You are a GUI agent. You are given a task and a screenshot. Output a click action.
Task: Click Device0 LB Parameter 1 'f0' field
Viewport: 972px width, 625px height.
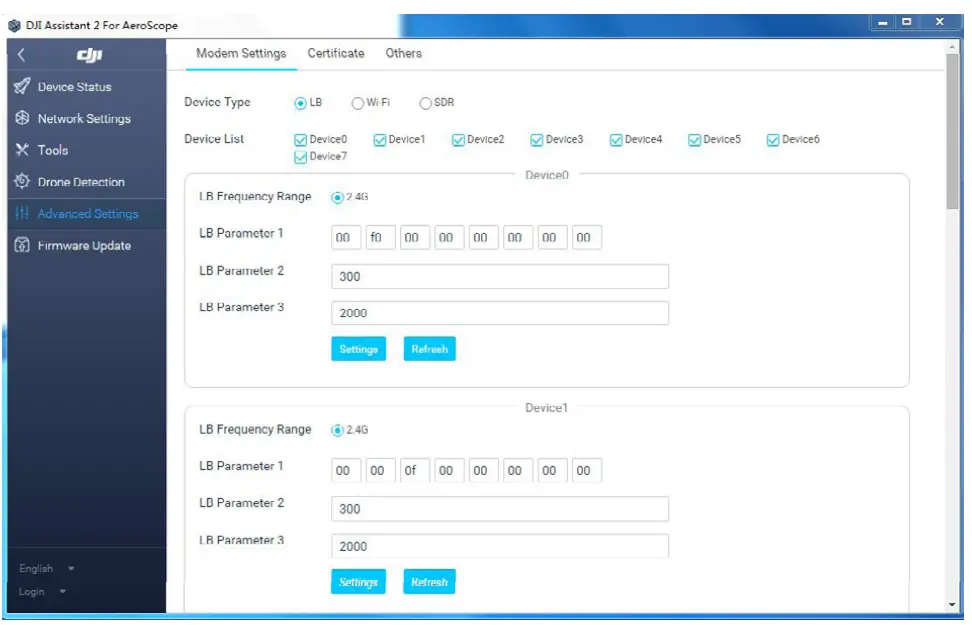point(381,237)
